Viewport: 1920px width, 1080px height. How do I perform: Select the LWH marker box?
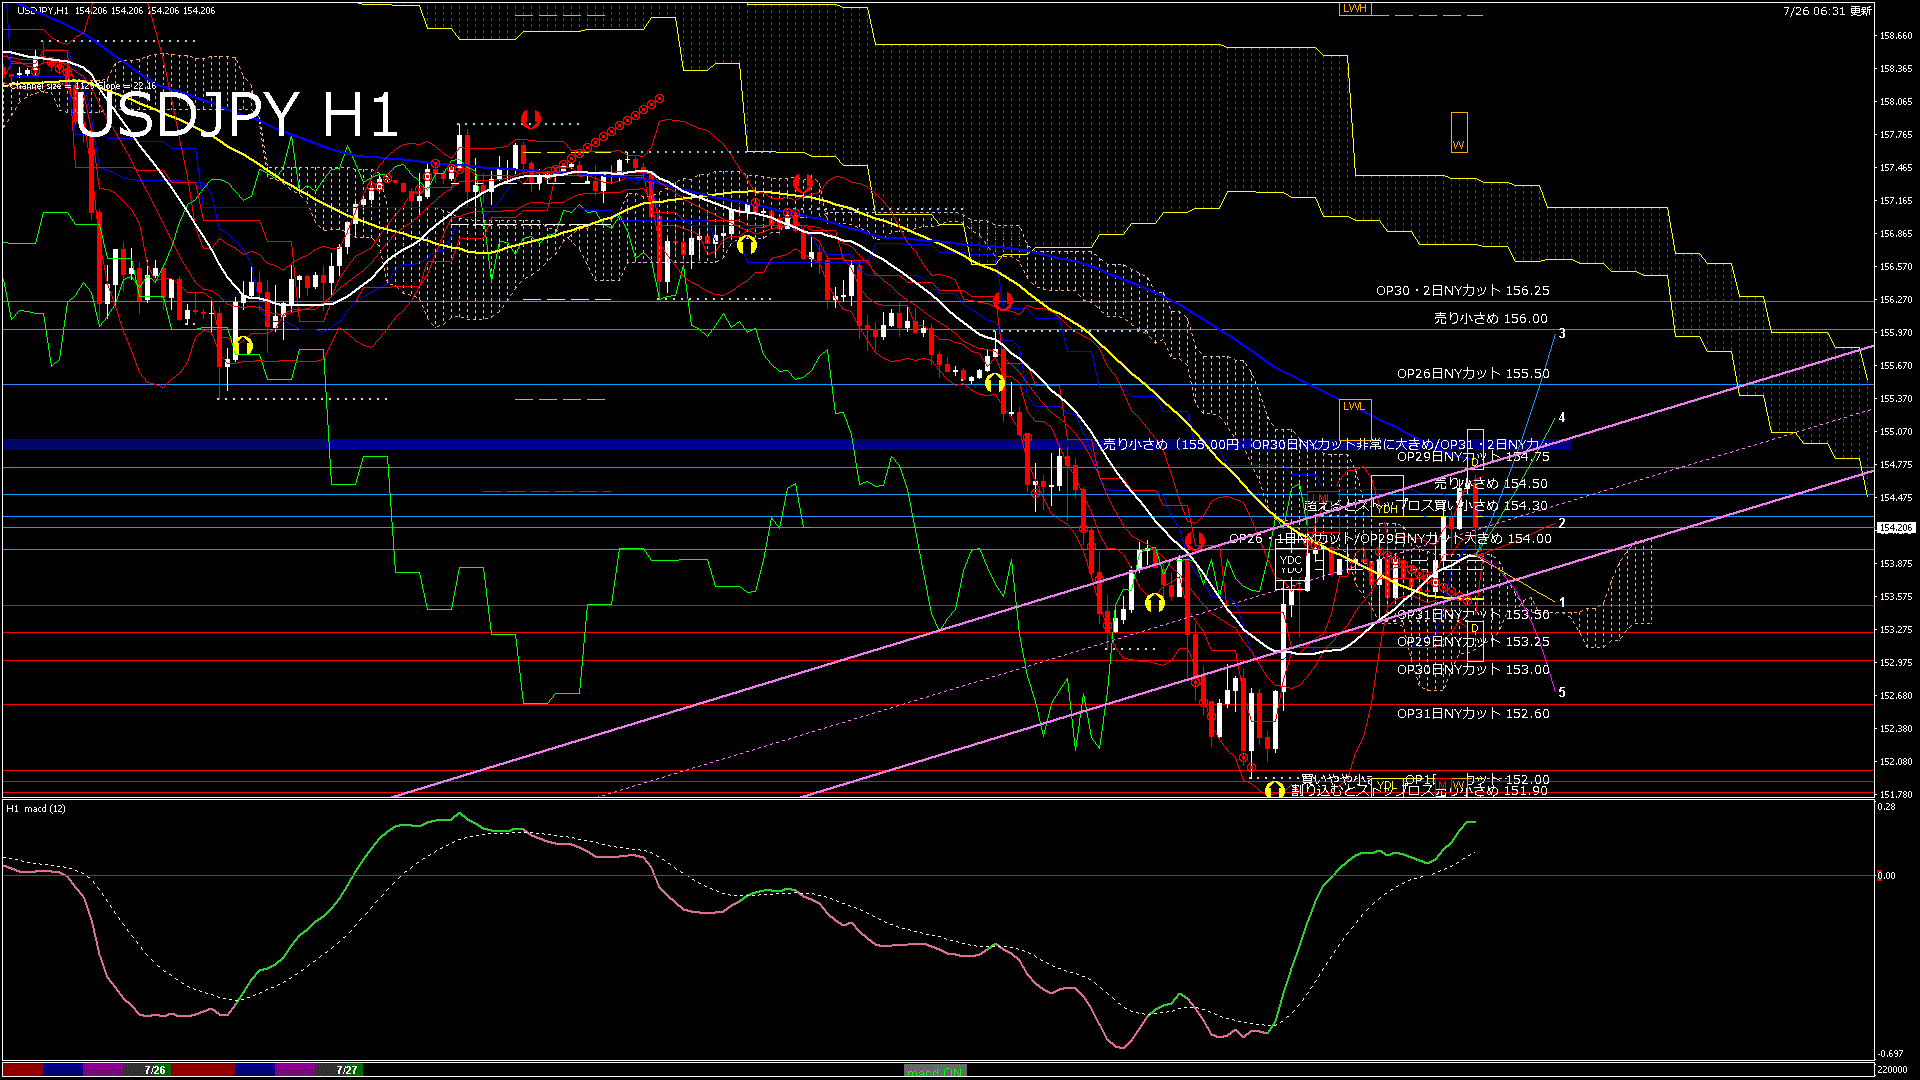point(1354,8)
